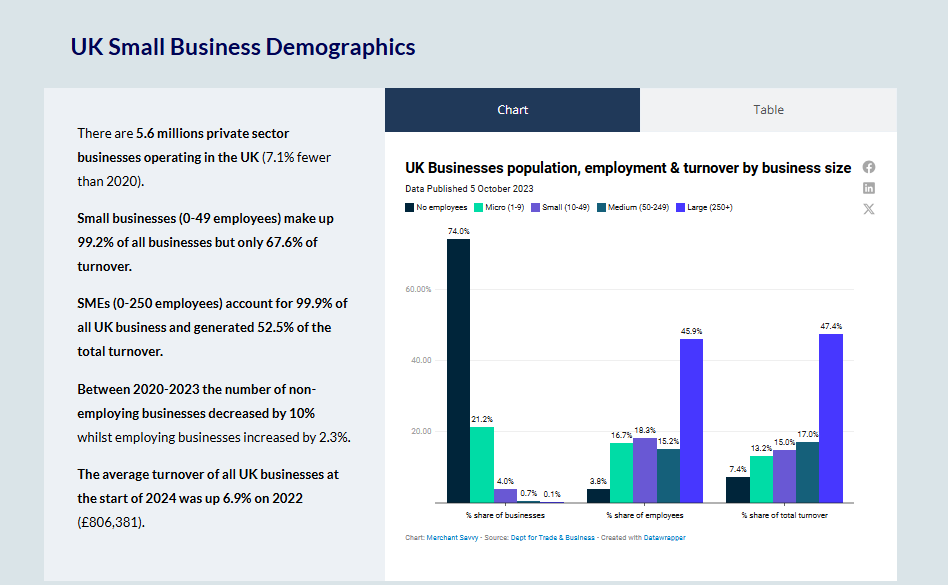The height and width of the screenshot is (585, 948).
Task: Click the Large (250+) legend swatch
Action: click(680, 207)
